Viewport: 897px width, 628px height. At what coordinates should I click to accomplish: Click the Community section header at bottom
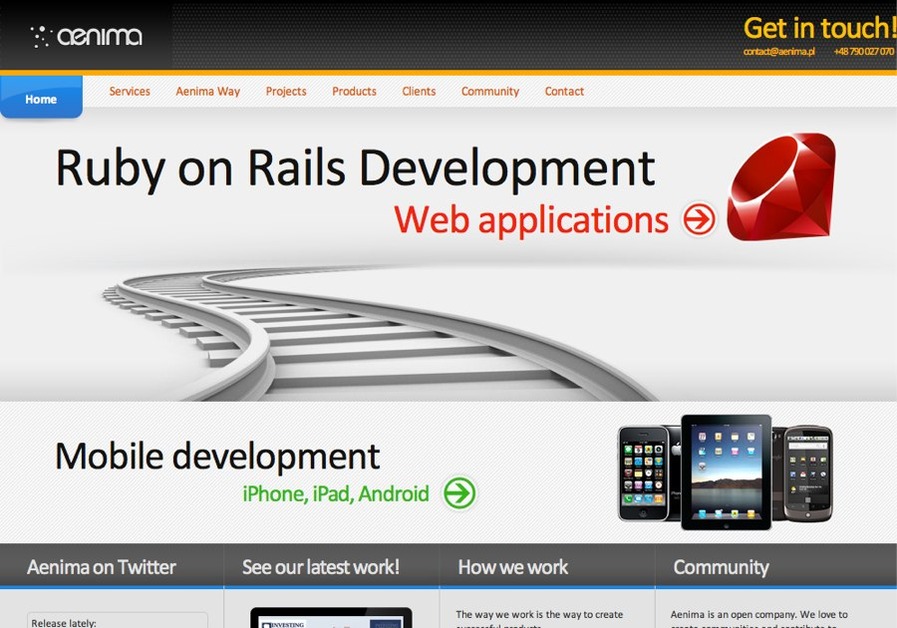(x=721, y=567)
